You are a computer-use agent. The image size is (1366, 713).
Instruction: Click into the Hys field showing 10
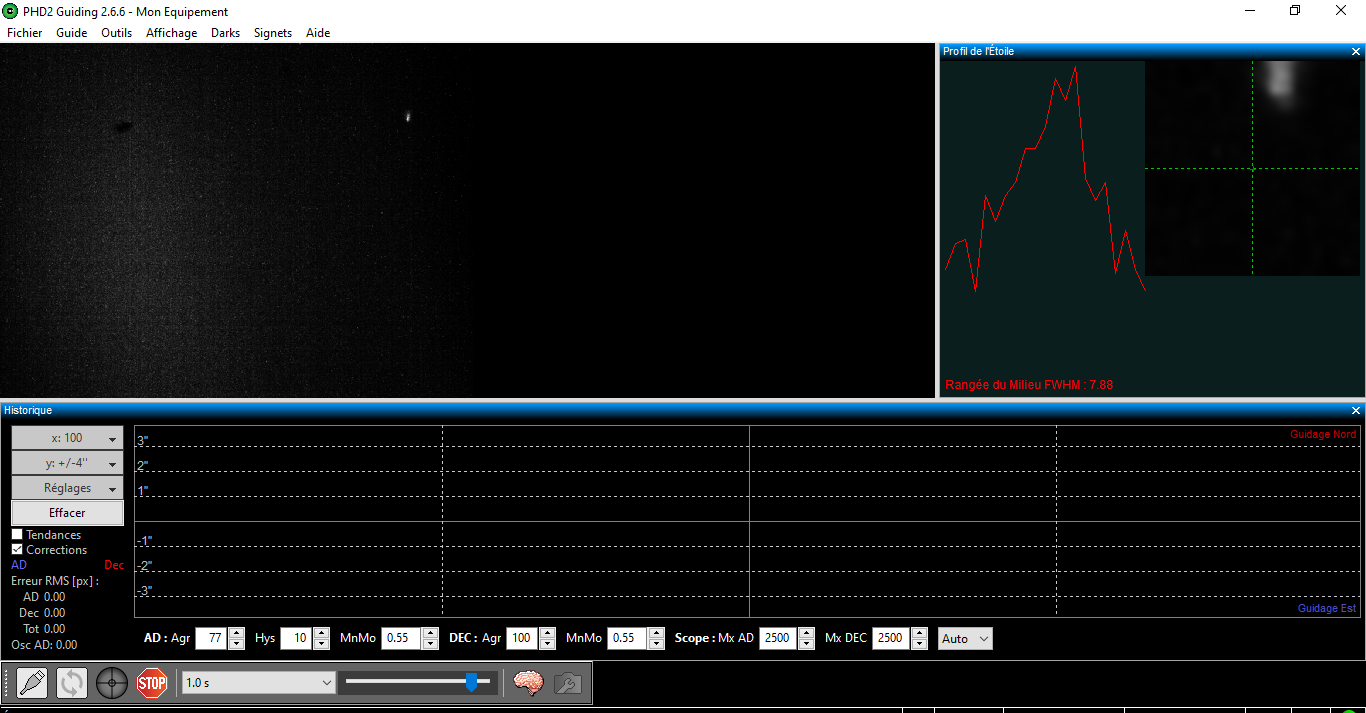[x=296, y=638]
